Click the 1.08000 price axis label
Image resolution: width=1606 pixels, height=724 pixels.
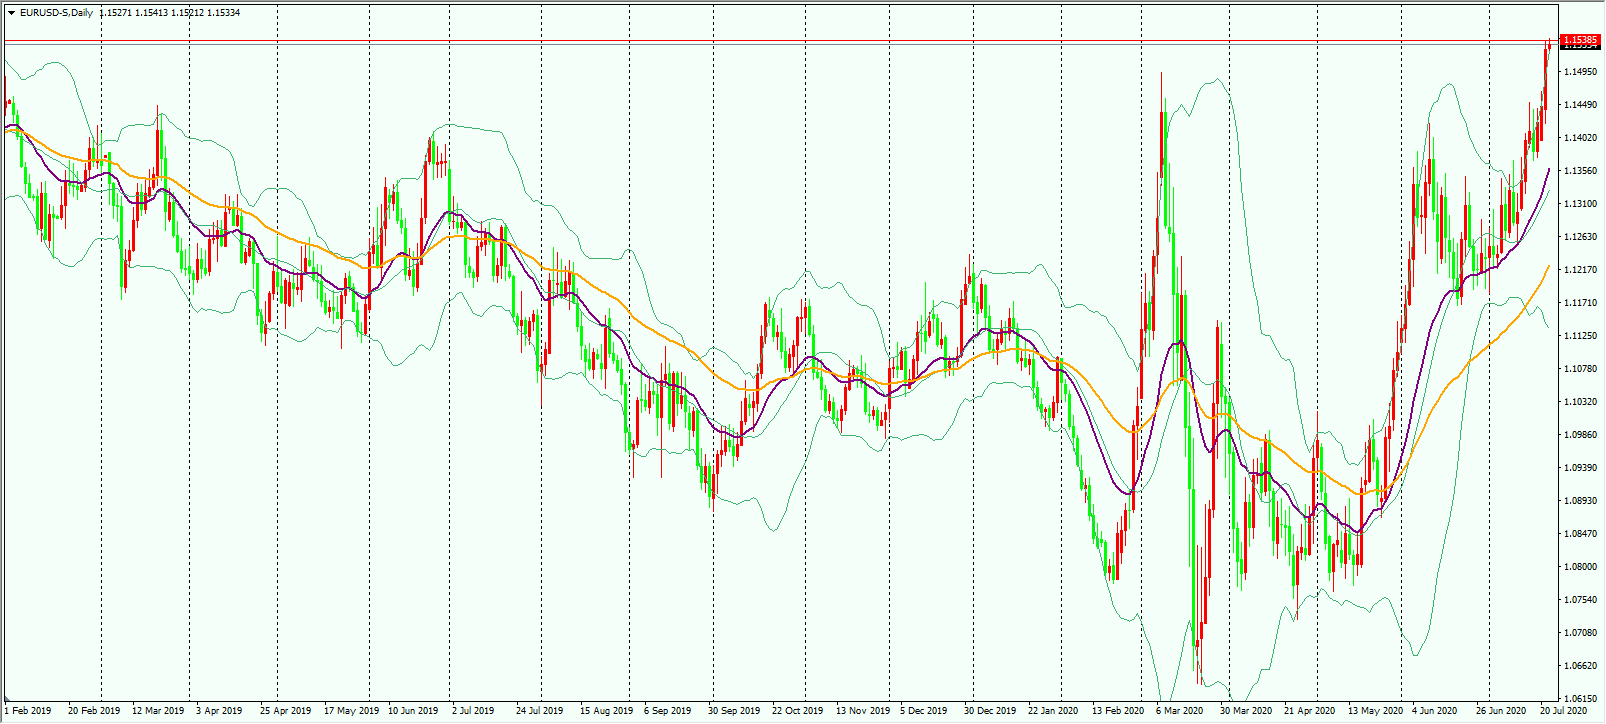[x=1580, y=567]
